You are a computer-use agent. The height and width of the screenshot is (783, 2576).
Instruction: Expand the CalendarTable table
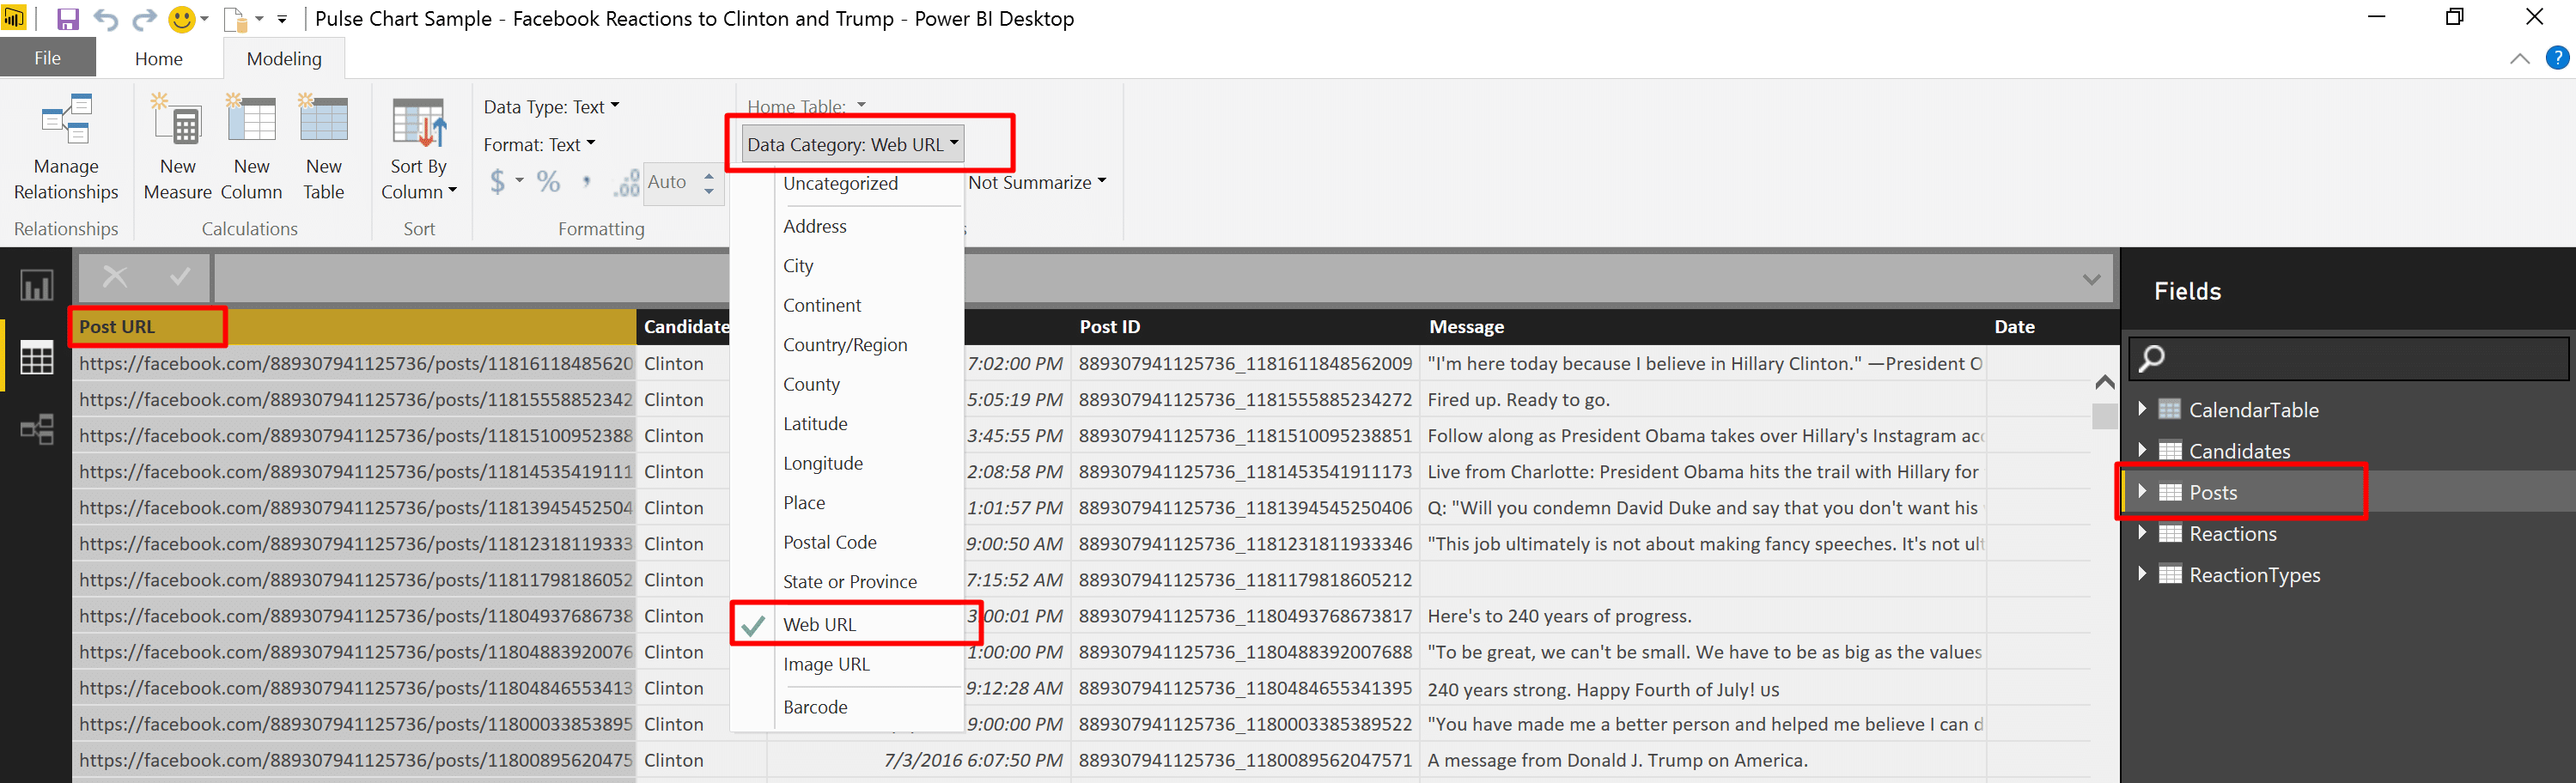tap(2142, 409)
